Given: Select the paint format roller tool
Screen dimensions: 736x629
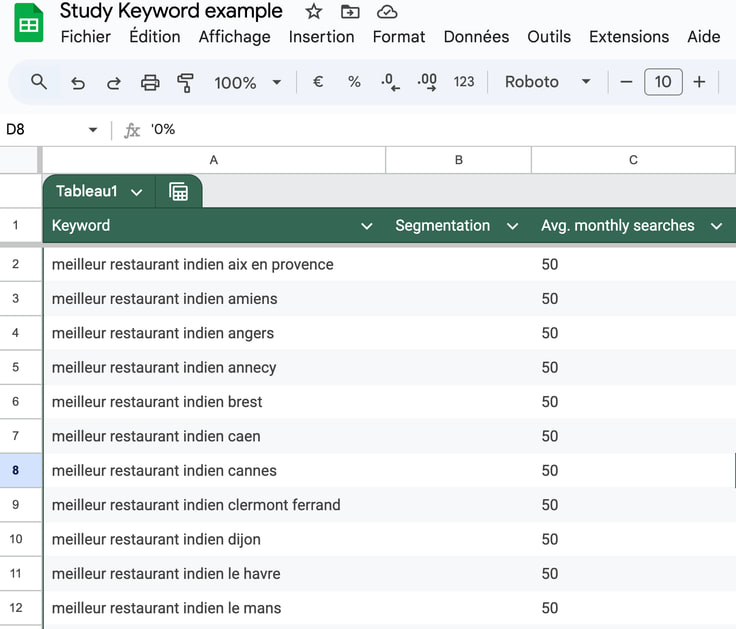Looking at the screenshot, I should coord(185,83).
